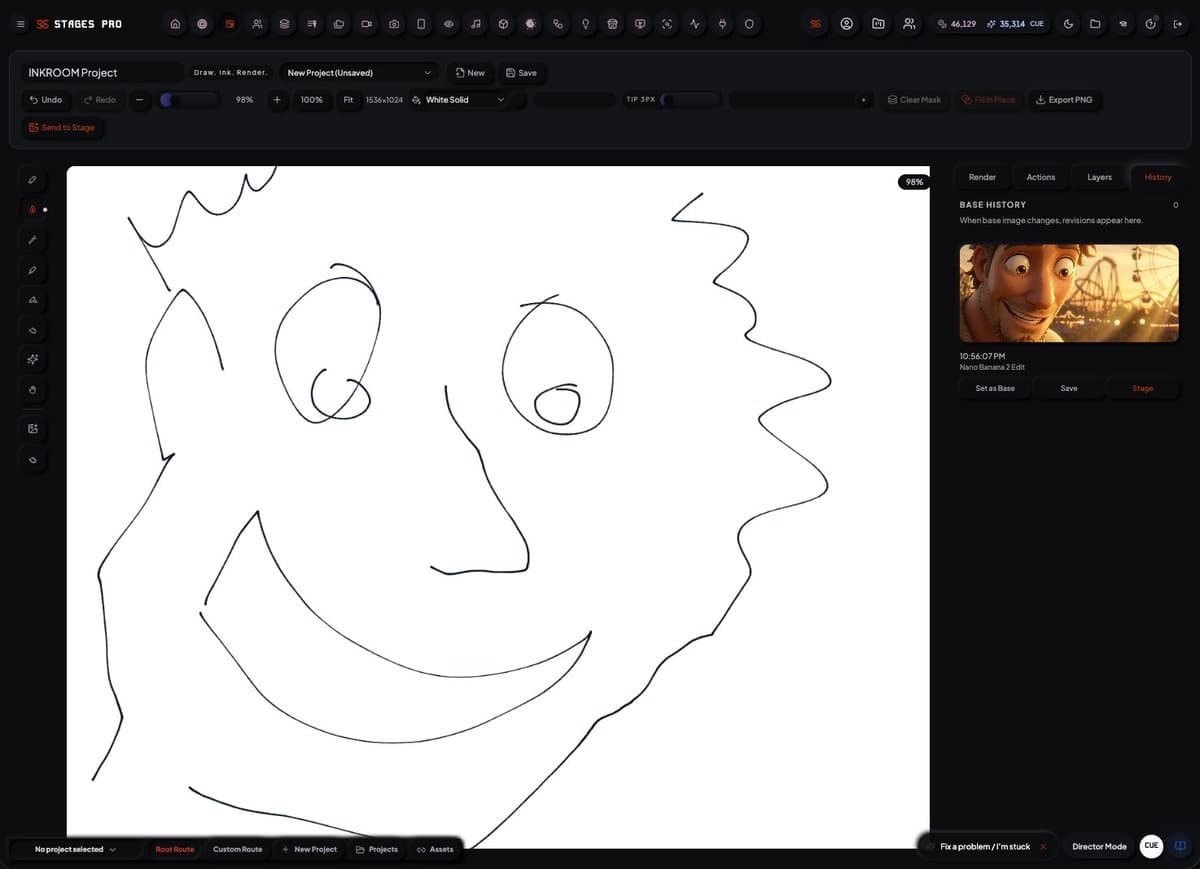Select the image add tool in left toolbar

click(32, 429)
